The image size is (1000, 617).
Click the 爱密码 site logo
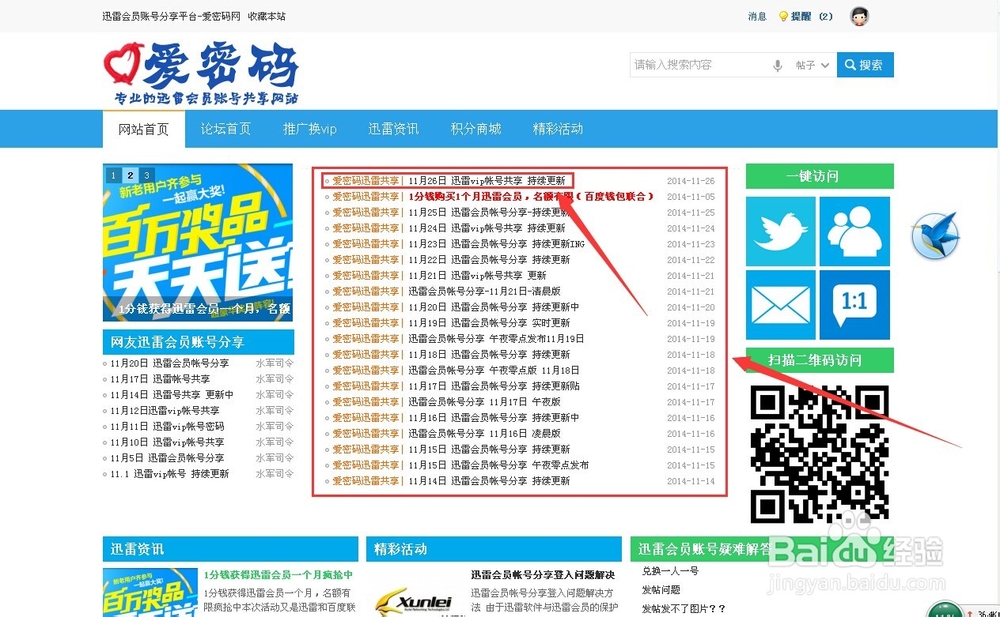201,73
